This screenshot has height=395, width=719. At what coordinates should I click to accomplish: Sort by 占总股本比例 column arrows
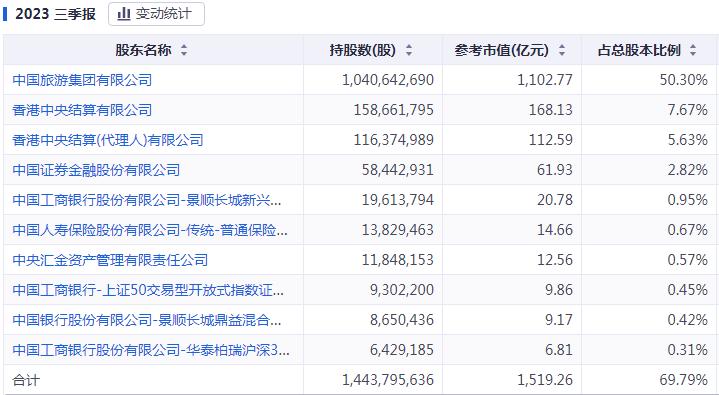pyautogui.click(x=693, y=50)
